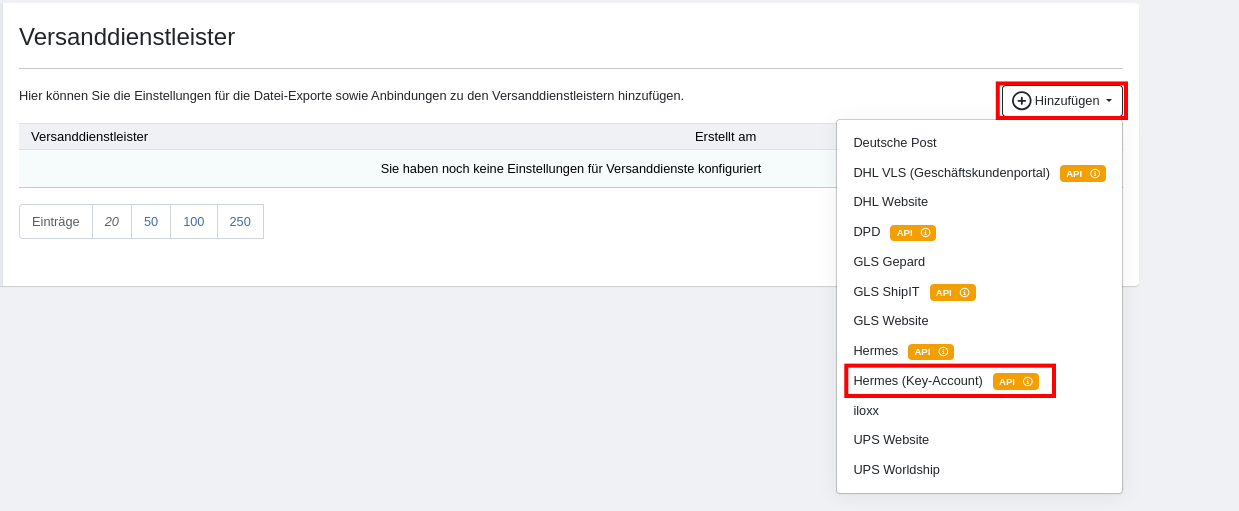Click the Einträge pagination label
1239x511 pixels.
coord(56,222)
